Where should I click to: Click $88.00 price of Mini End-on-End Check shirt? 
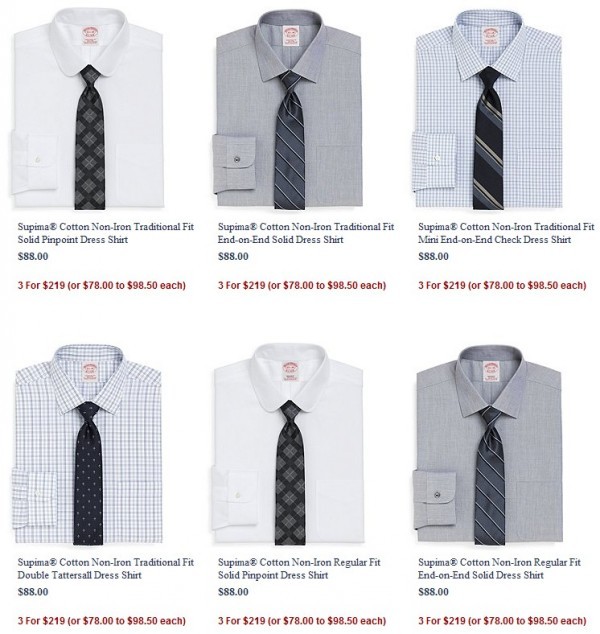433,256
